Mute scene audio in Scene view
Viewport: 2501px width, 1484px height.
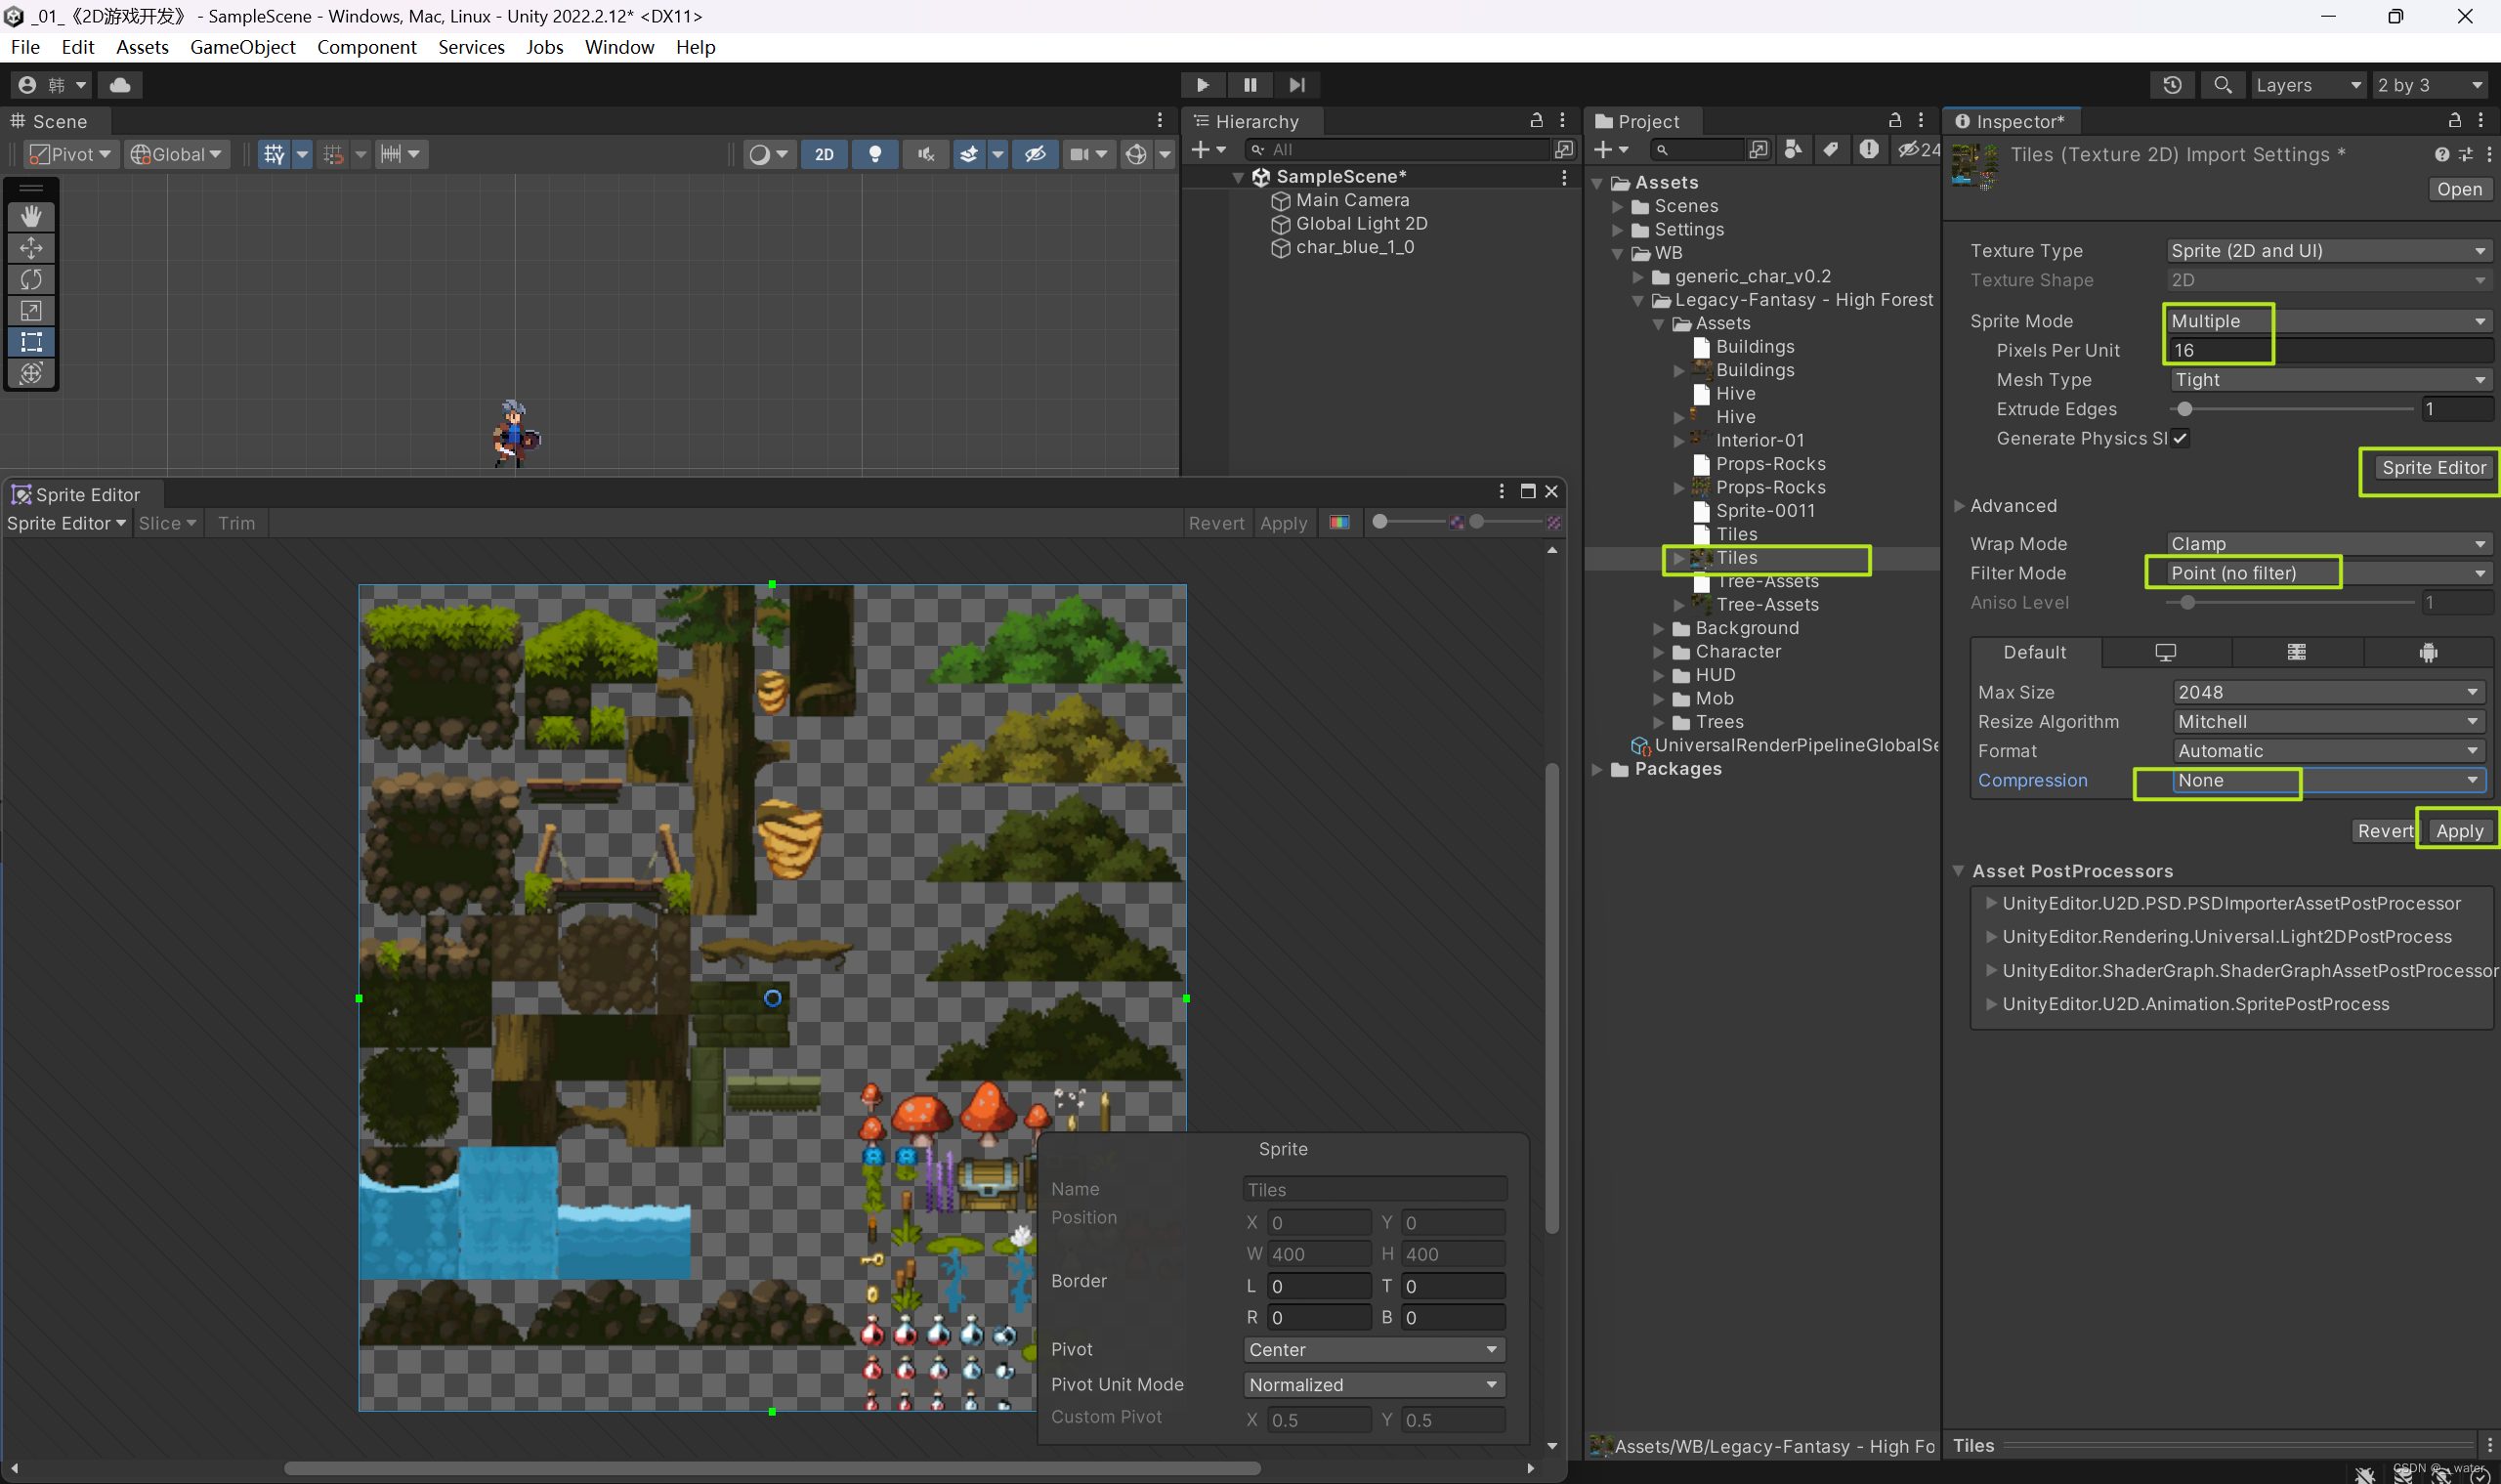(x=926, y=154)
